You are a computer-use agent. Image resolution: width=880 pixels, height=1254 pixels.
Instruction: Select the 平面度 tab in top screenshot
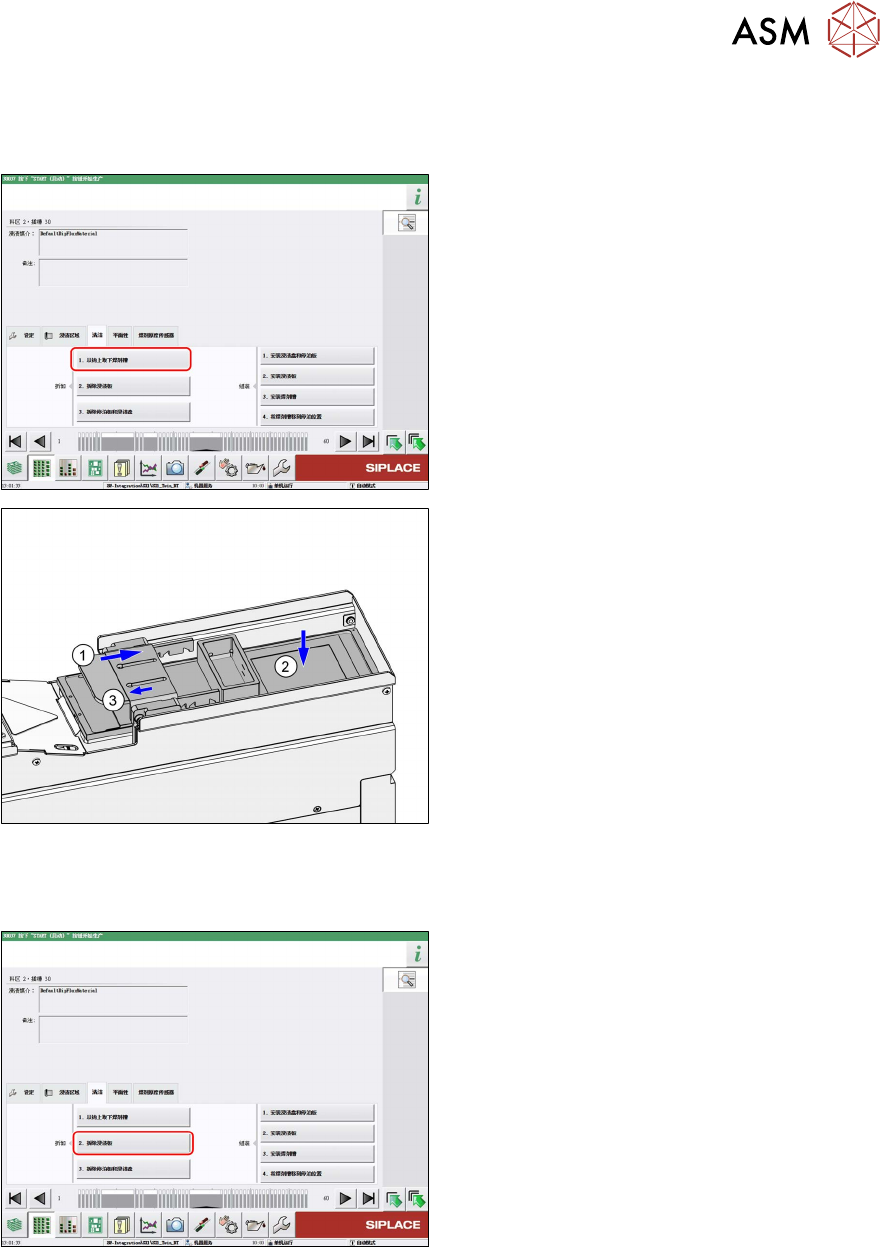(x=120, y=336)
